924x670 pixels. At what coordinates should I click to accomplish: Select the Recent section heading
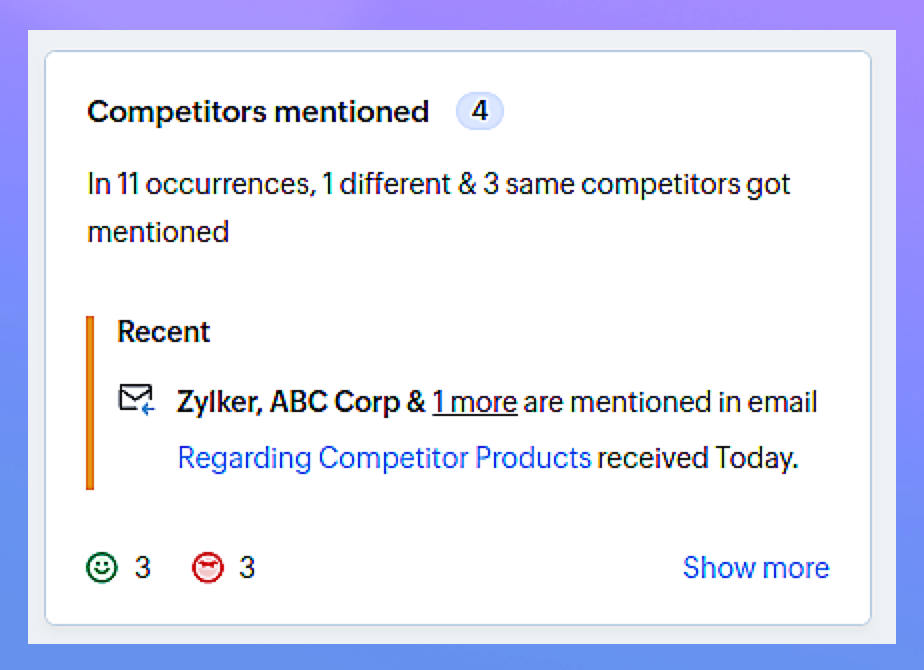[164, 332]
